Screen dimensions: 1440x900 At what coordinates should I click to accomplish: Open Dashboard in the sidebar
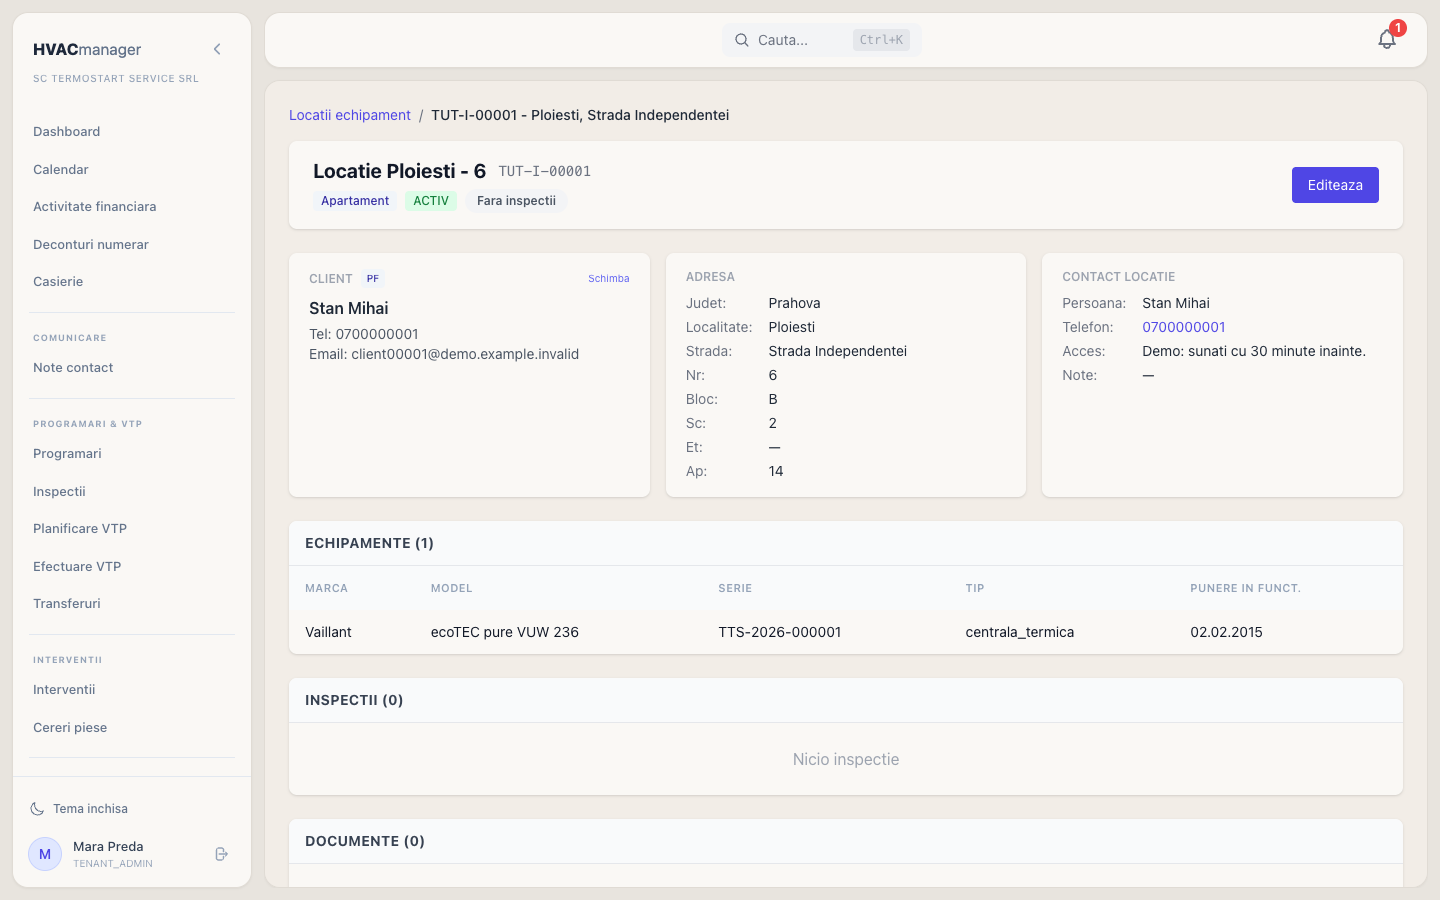(x=67, y=132)
